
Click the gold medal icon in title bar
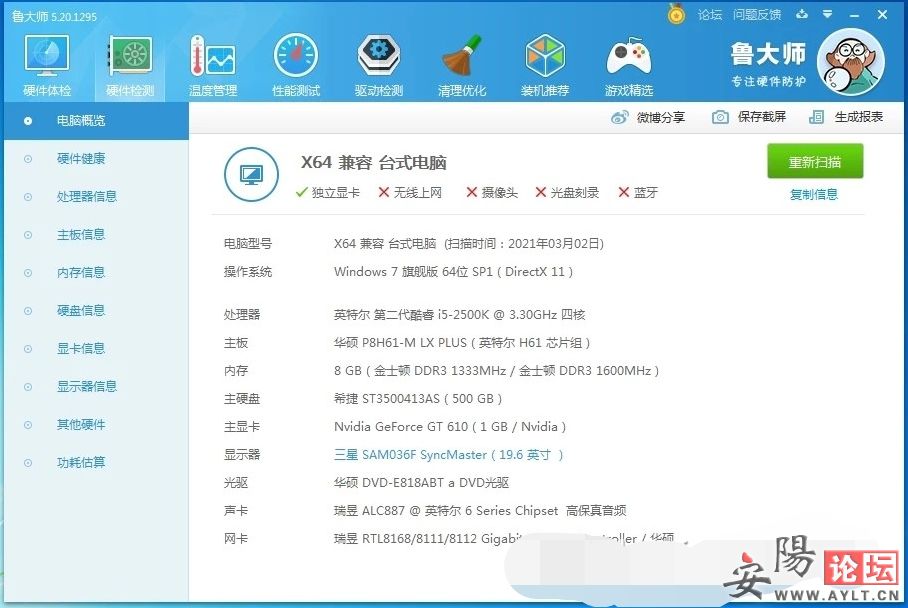tap(676, 13)
